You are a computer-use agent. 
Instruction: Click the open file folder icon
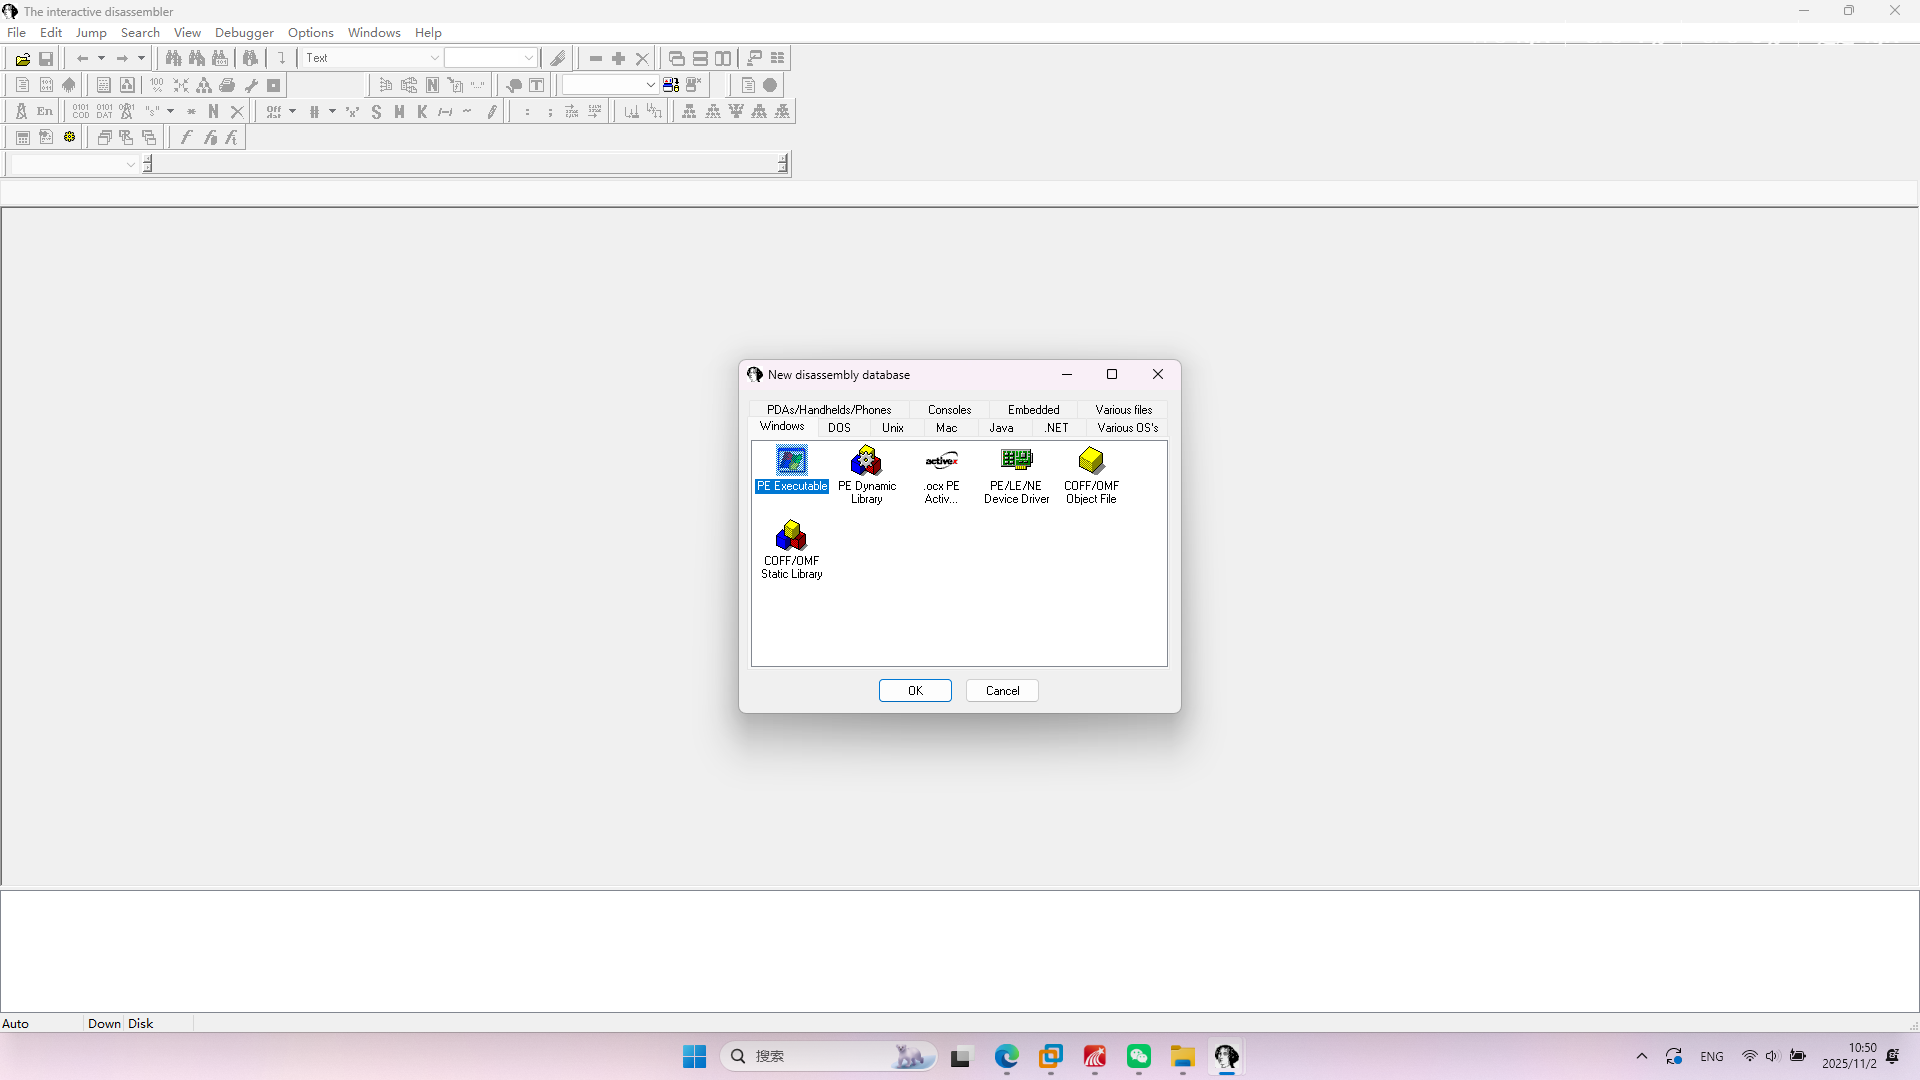[x=22, y=59]
